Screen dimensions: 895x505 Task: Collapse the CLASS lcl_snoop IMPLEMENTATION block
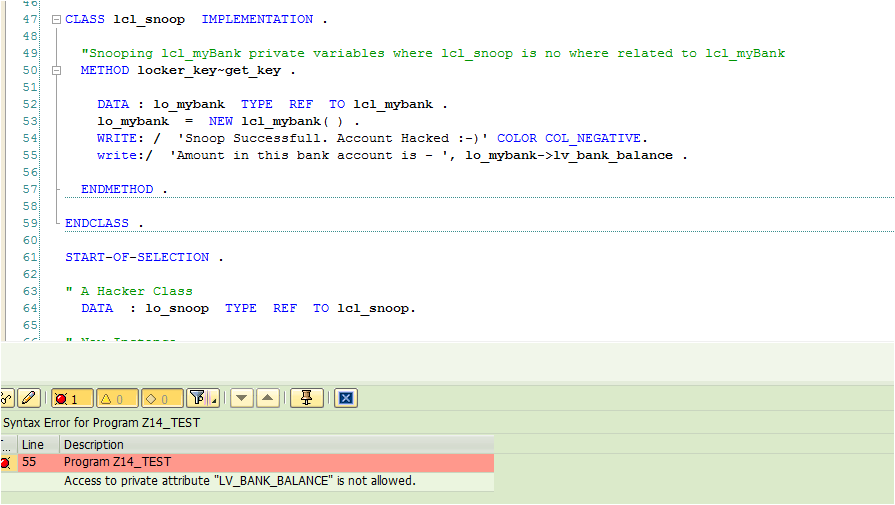[x=56, y=20]
